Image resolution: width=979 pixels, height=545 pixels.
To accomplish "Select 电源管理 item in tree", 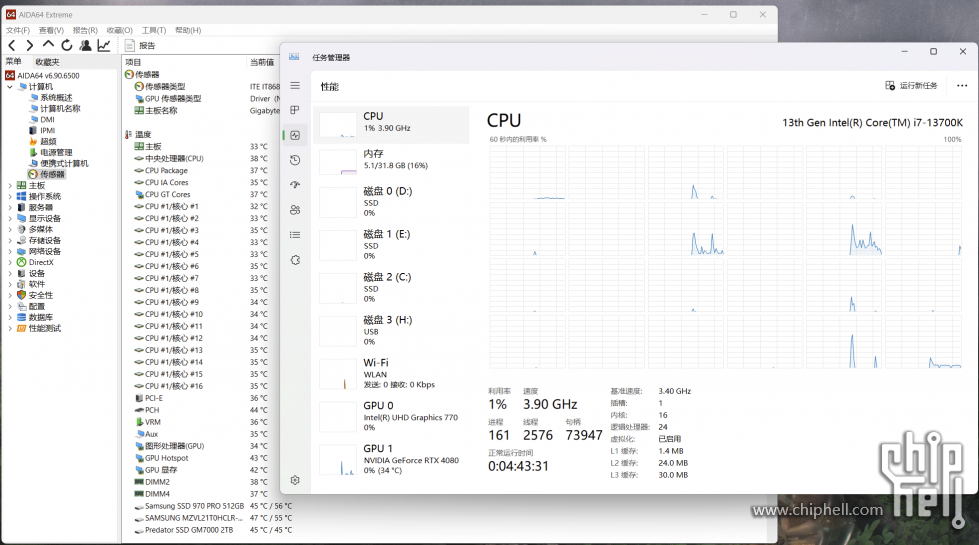I will click(51, 152).
